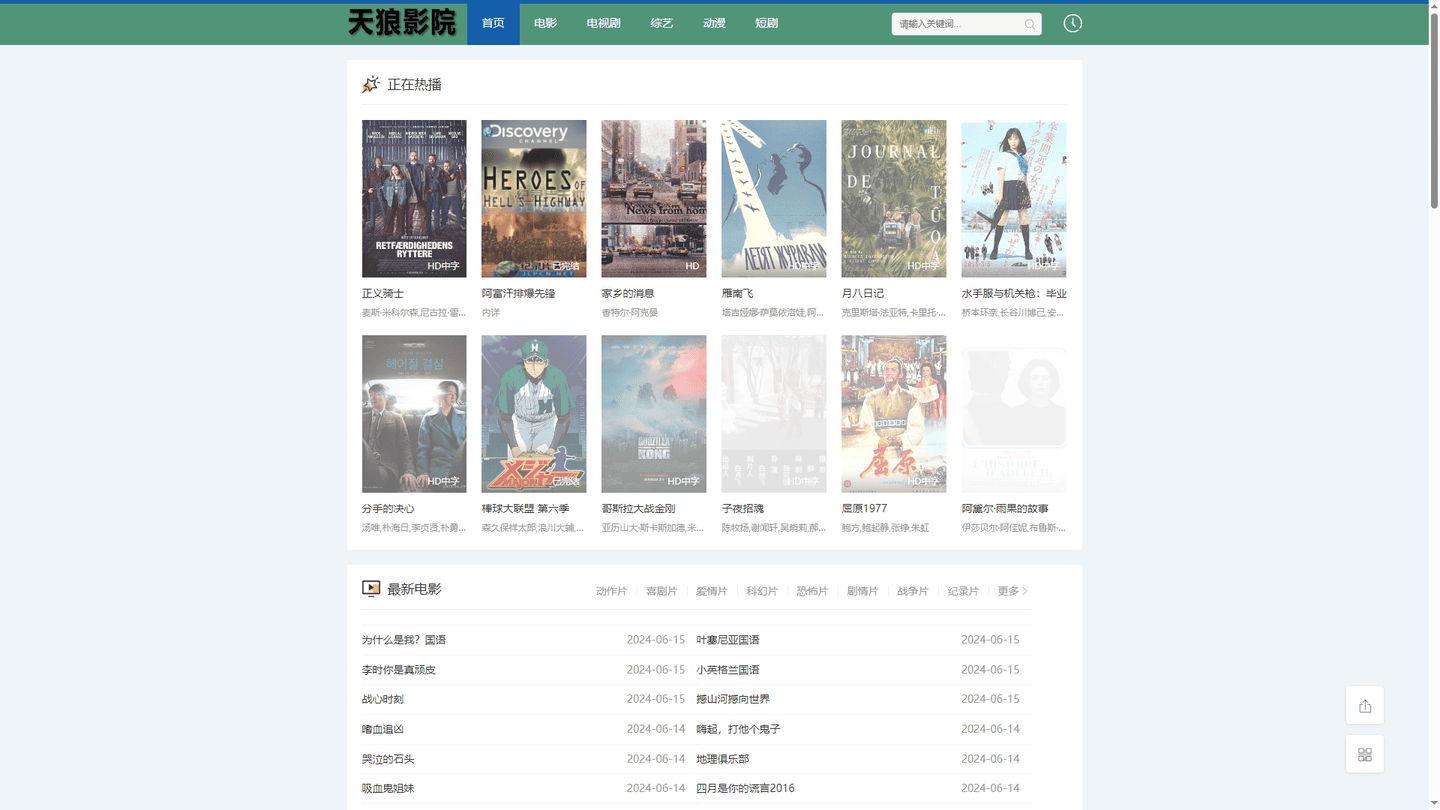Open the 家乡的消息 poster thumbnail
Viewport: 1440px width, 810px height.
[x=654, y=199]
